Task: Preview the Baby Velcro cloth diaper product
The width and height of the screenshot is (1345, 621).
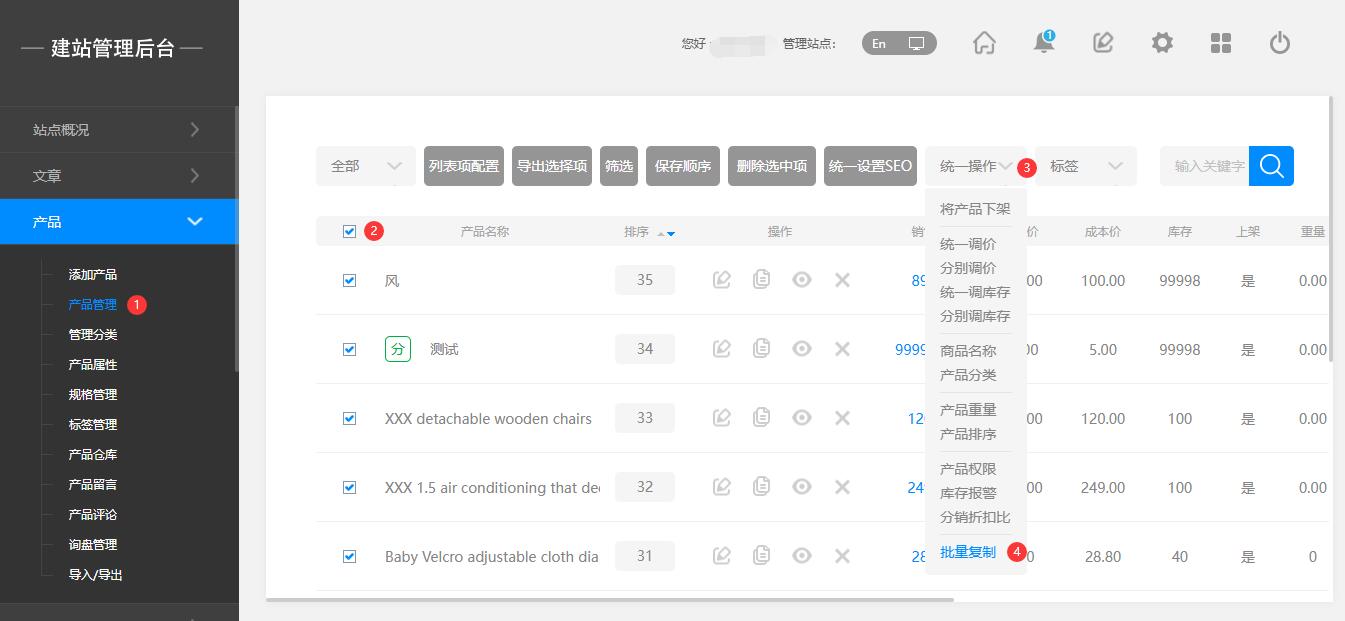Action: pyautogui.click(x=801, y=556)
